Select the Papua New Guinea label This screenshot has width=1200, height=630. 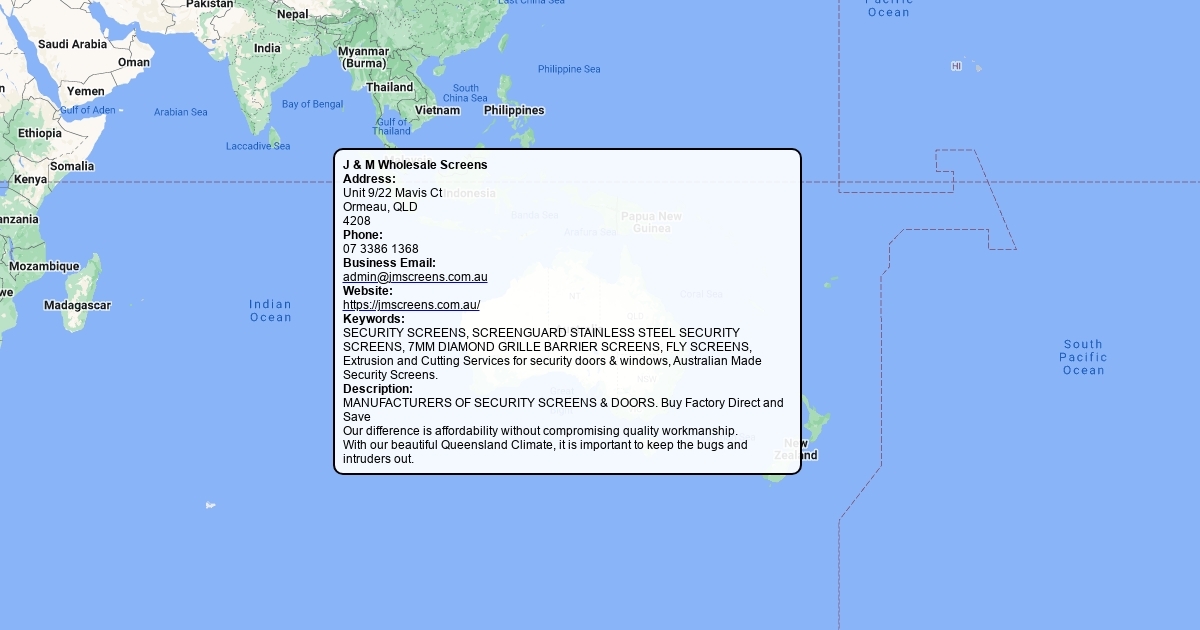651,222
